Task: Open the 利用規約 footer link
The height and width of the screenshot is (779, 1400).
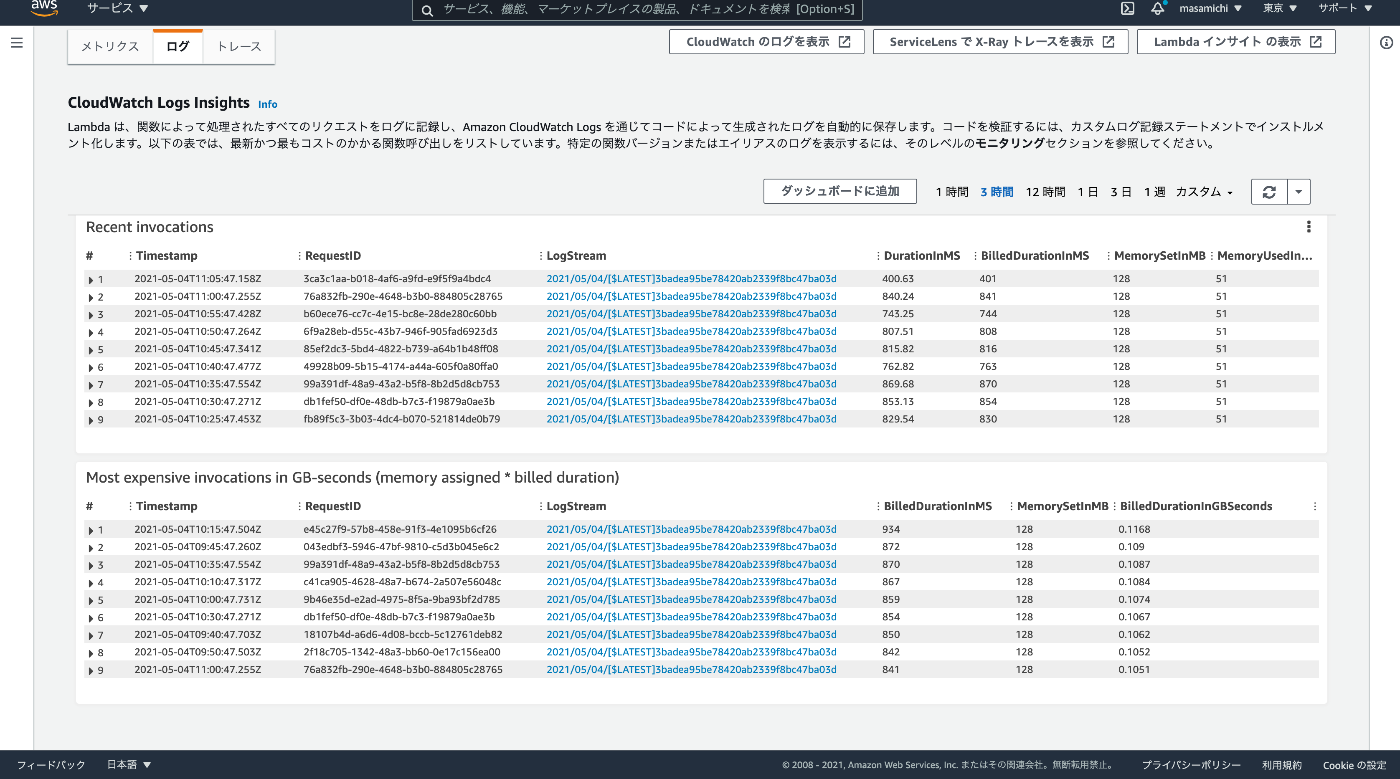Action: coord(1282,765)
